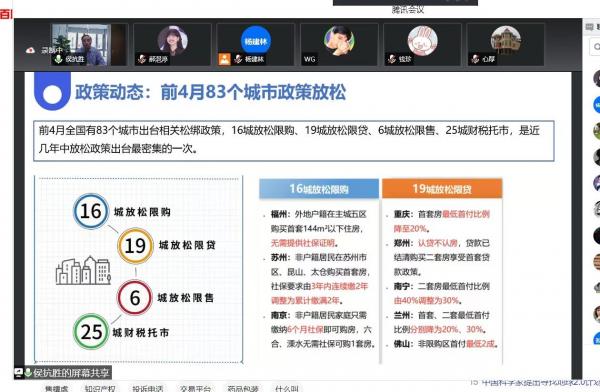
Task: Click the label 城放松限贷 beside 19
Action: pyautogui.click(x=187, y=245)
